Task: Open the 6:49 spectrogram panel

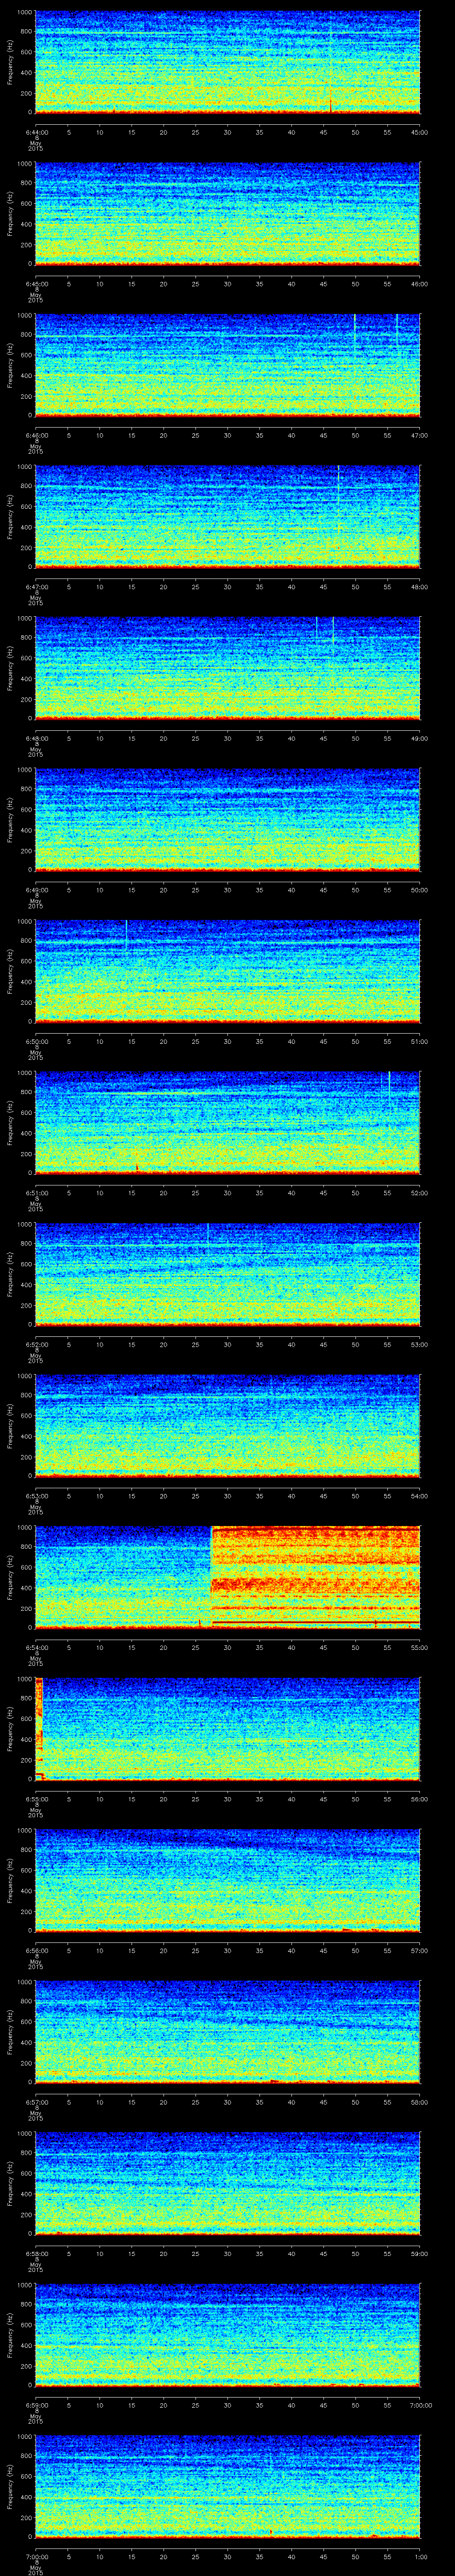Action: point(227,820)
